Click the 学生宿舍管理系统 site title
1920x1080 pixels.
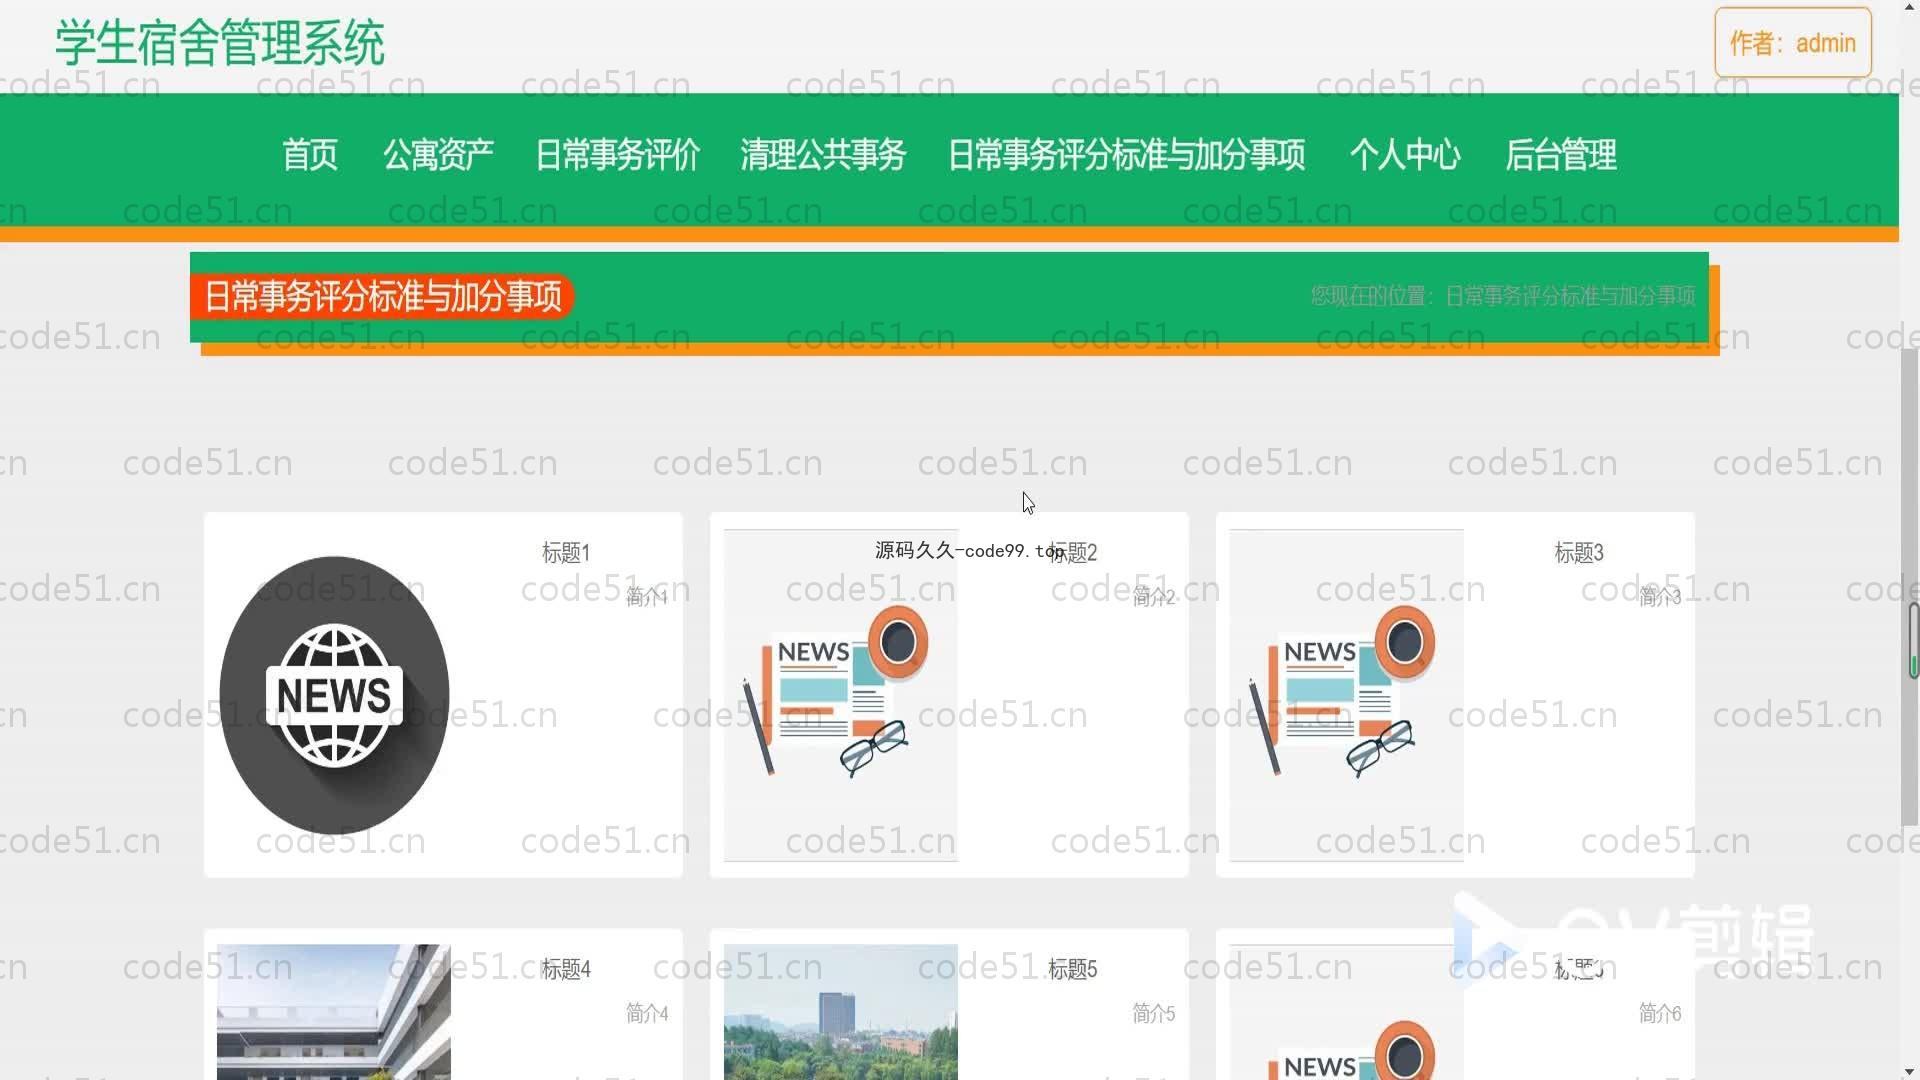point(220,43)
